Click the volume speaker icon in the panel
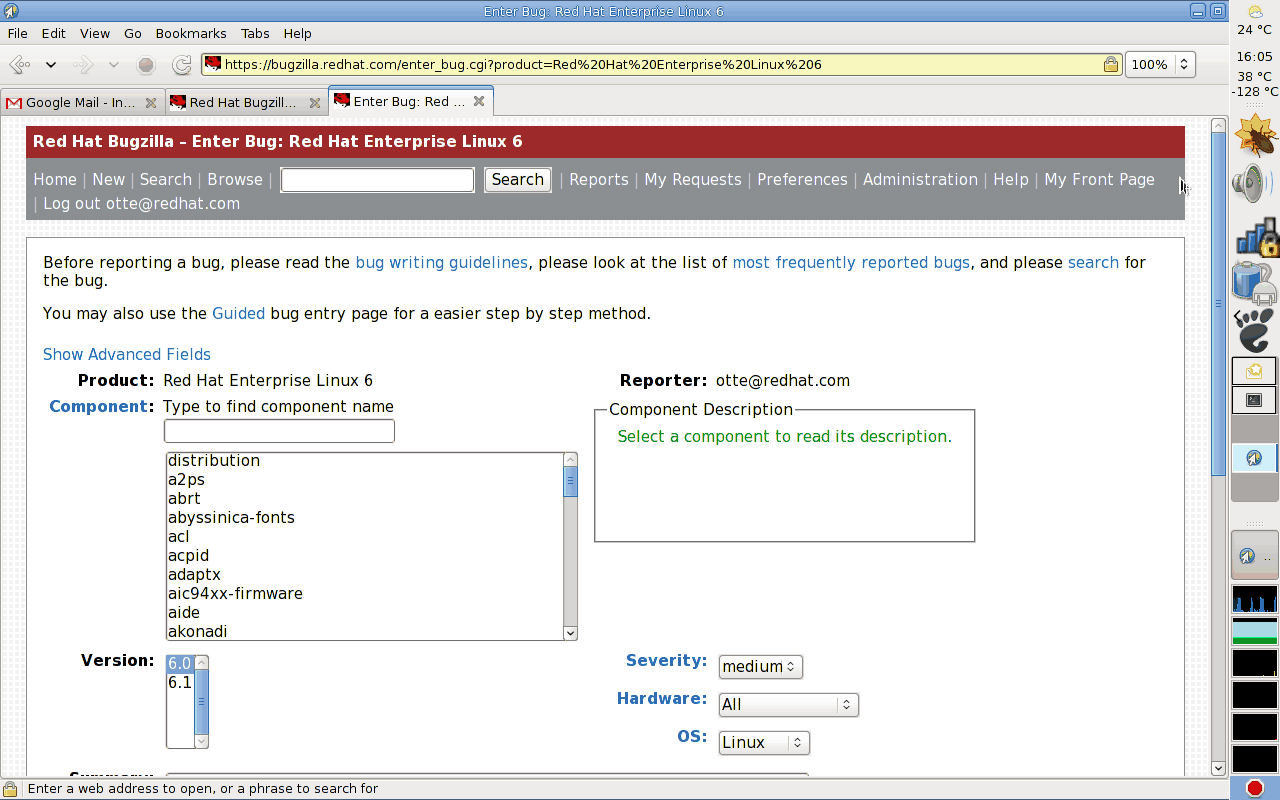Screen dimensions: 1280x800 point(1252,184)
